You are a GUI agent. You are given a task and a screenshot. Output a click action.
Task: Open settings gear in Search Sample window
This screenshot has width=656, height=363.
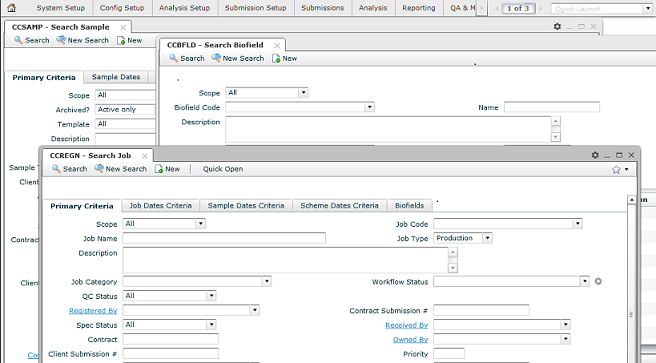557,26
